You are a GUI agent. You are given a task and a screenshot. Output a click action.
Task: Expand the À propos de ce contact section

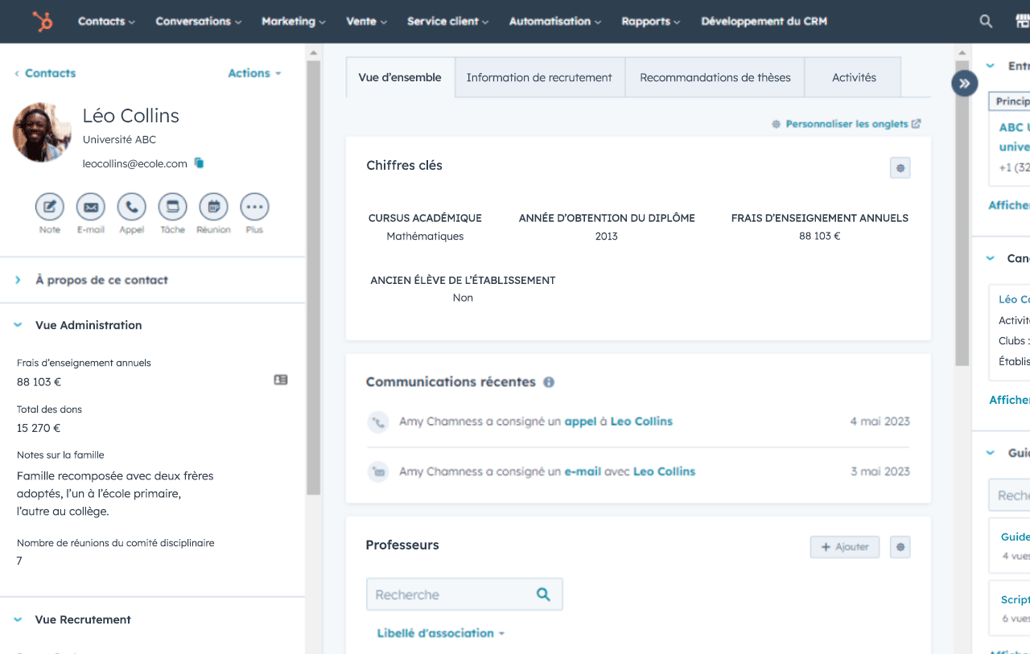point(18,280)
